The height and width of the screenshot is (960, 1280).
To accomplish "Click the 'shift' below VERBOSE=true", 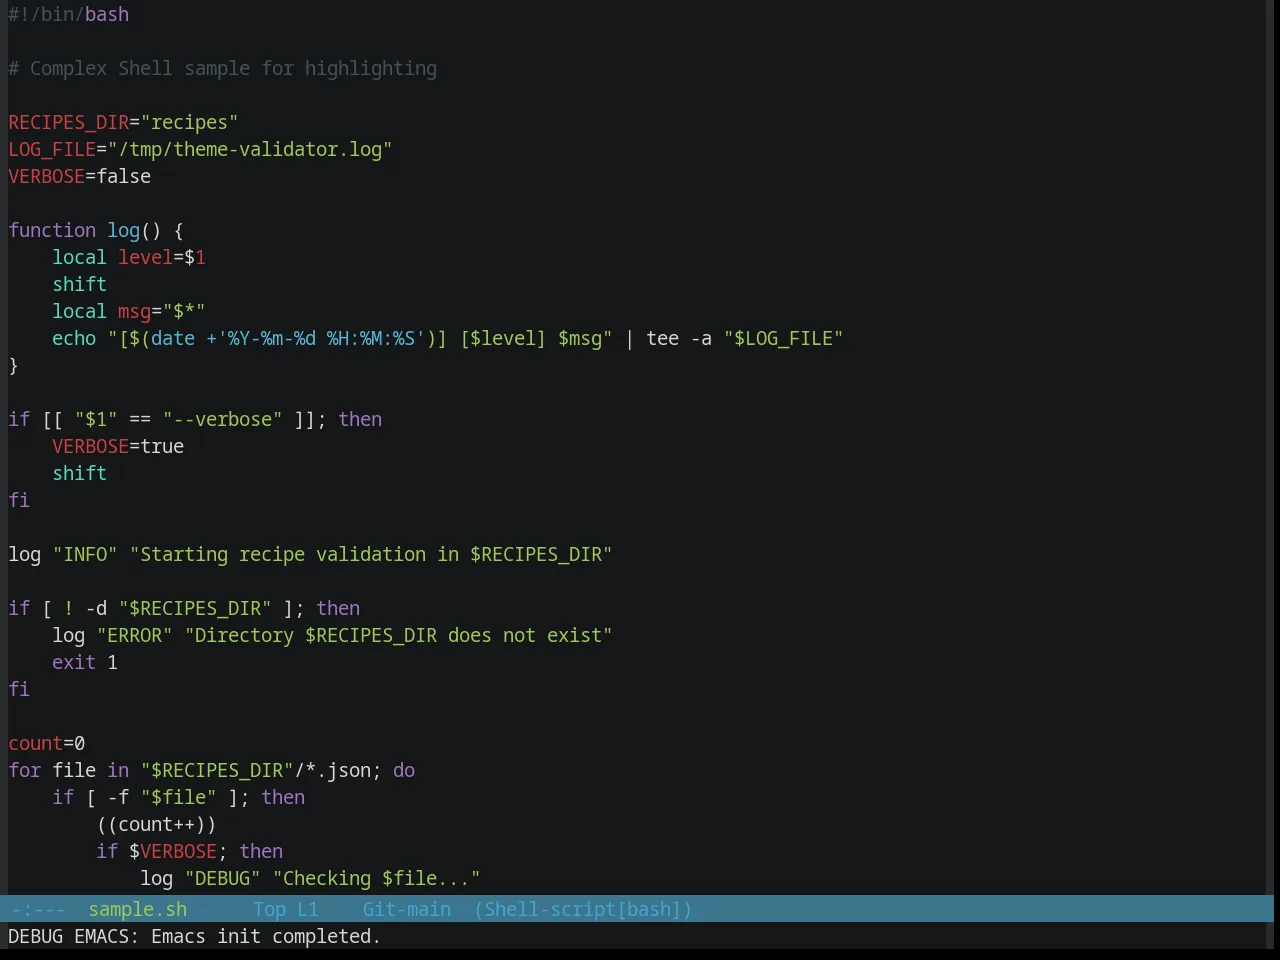I will (80, 473).
